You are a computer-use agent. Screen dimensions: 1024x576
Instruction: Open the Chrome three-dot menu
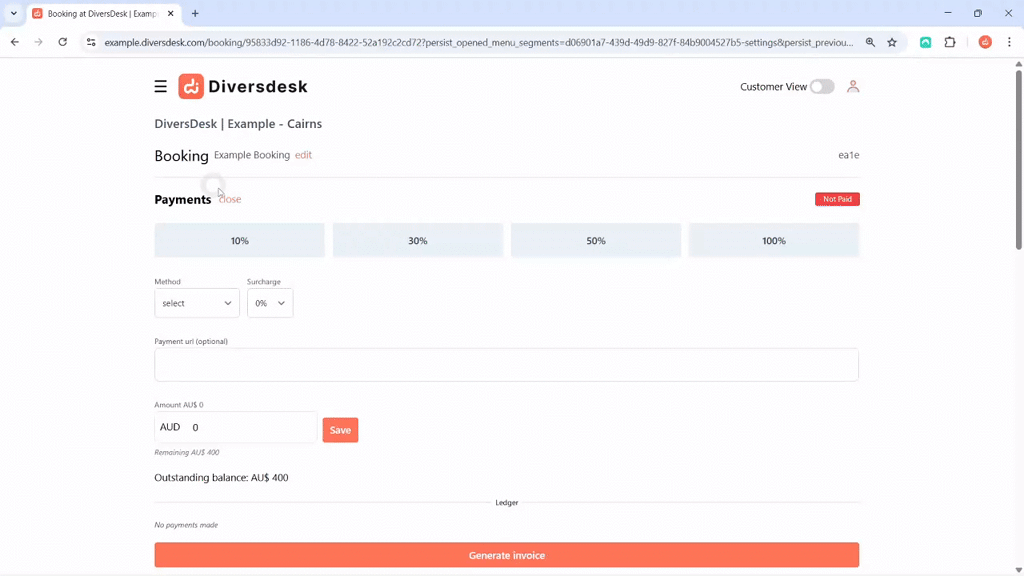[1009, 42]
